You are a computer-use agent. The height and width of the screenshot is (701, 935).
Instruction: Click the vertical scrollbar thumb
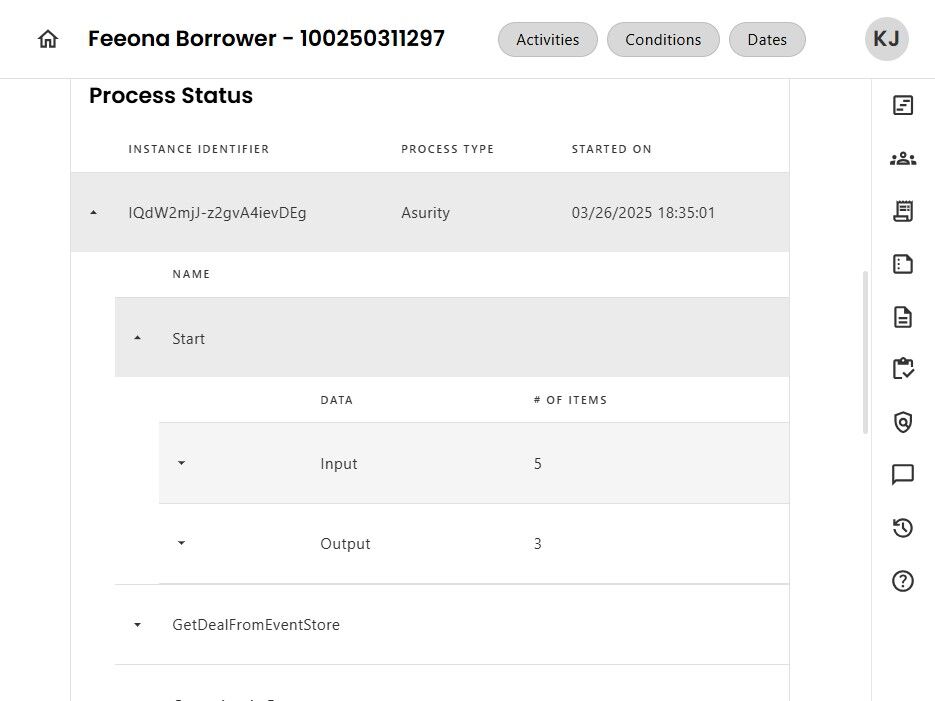tap(865, 352)
